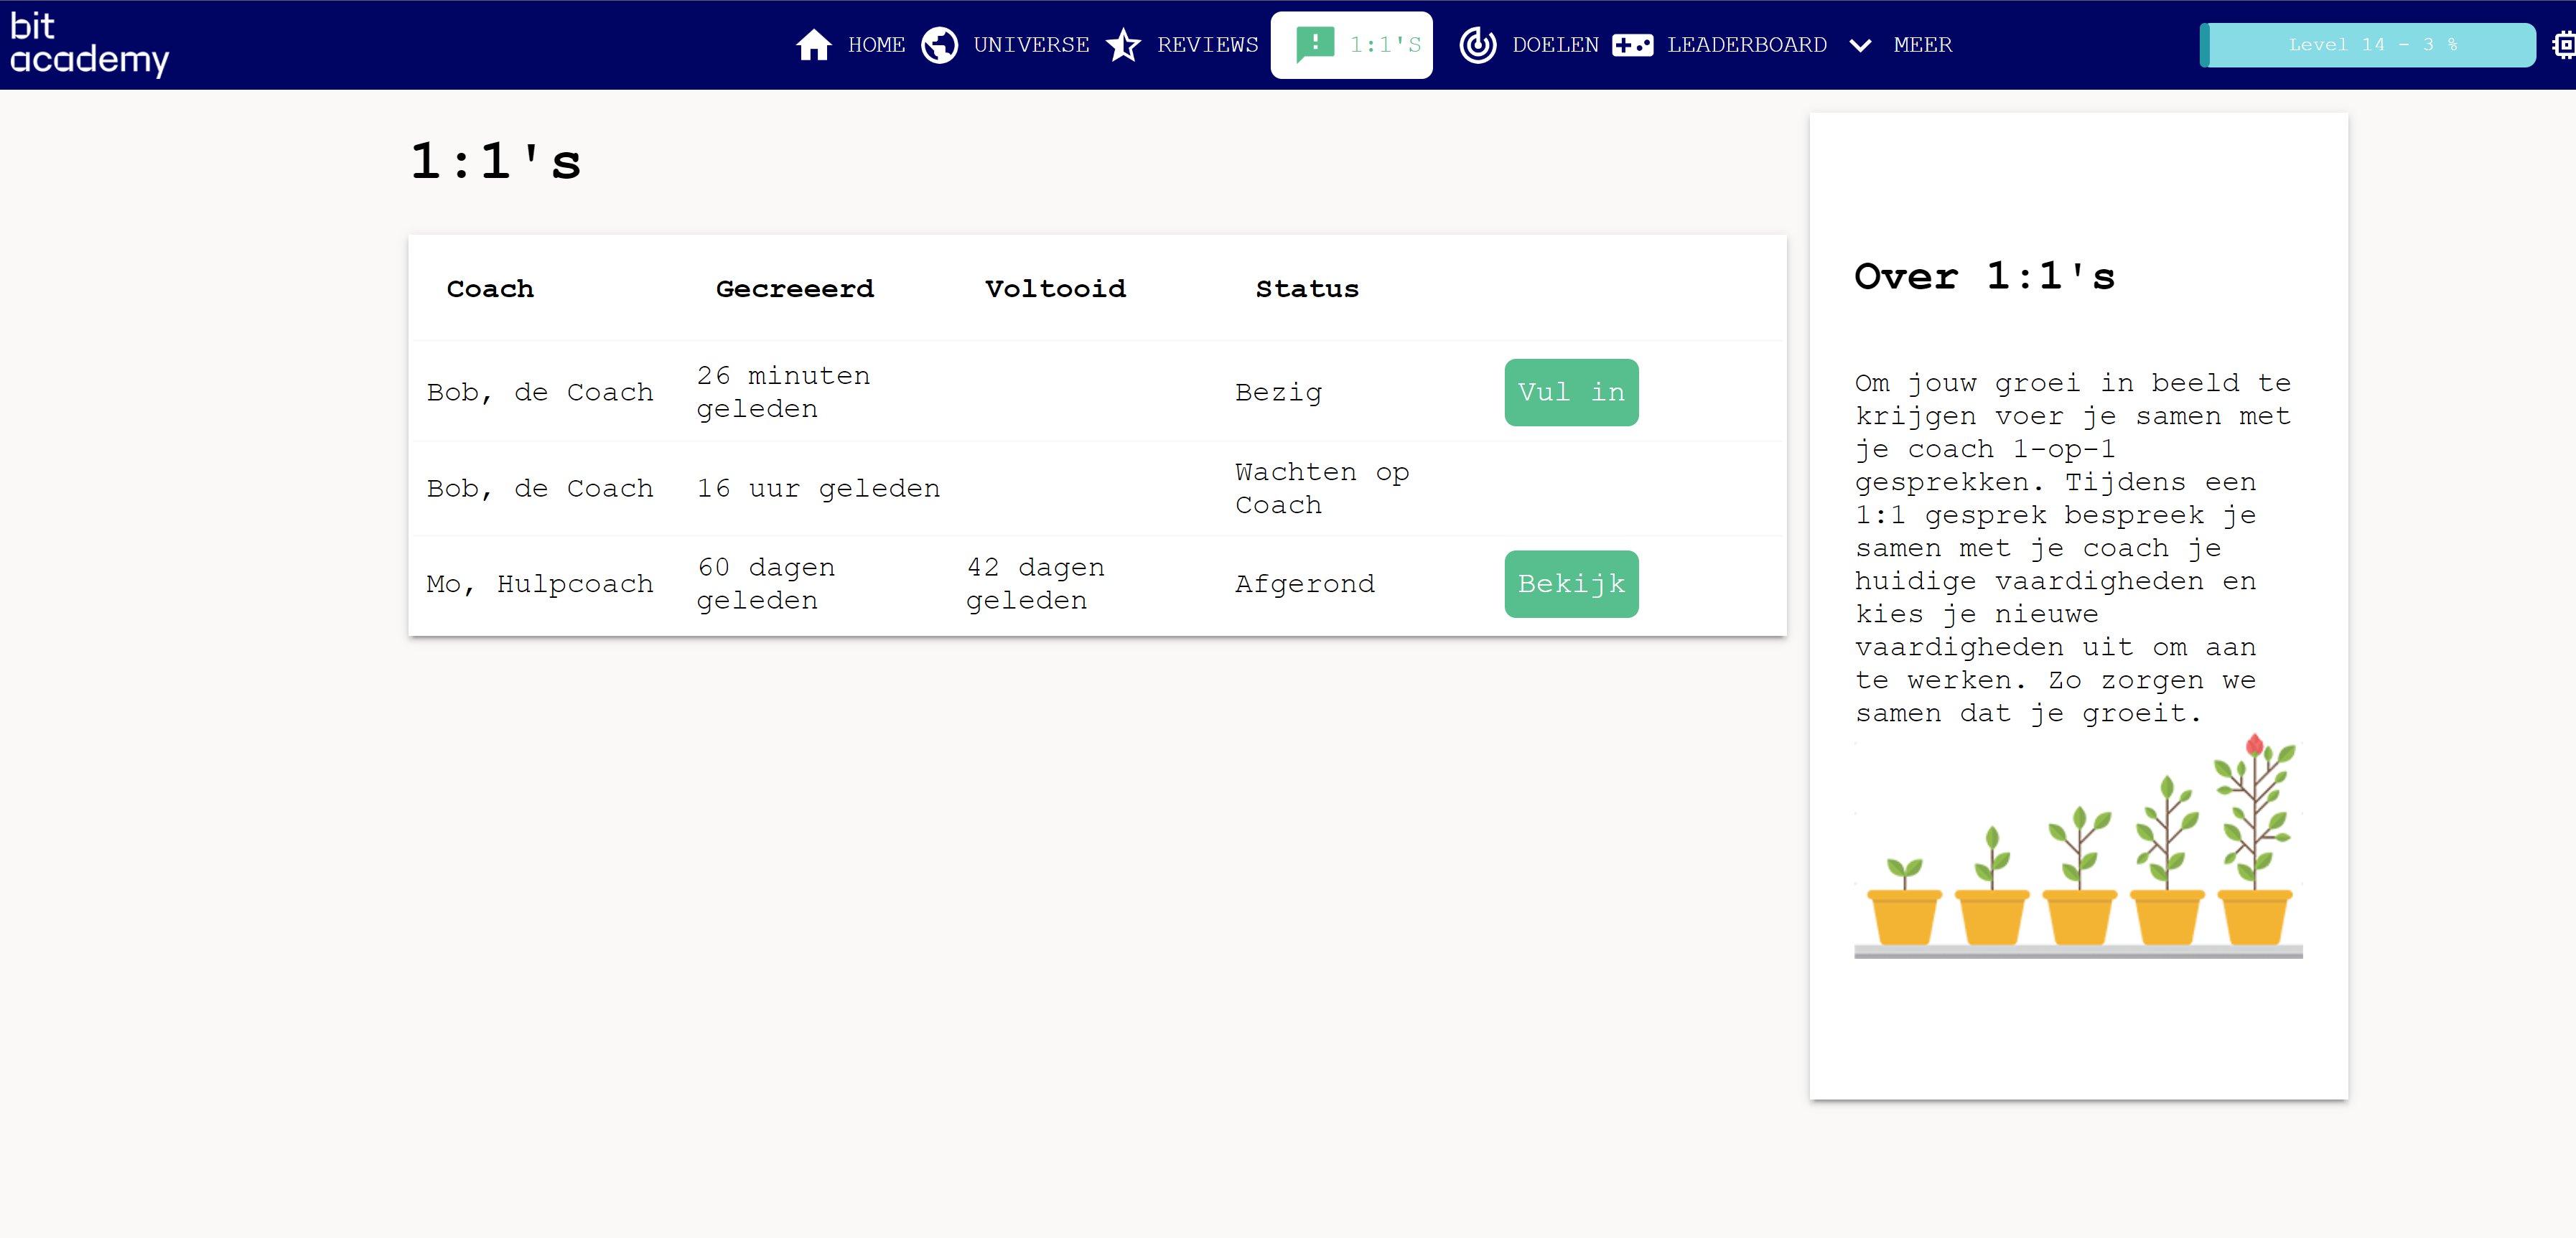This screenshot has height=1238, width=2576.
Task: Click the Afgerond status cell
Action: [x=1304, y=584]
